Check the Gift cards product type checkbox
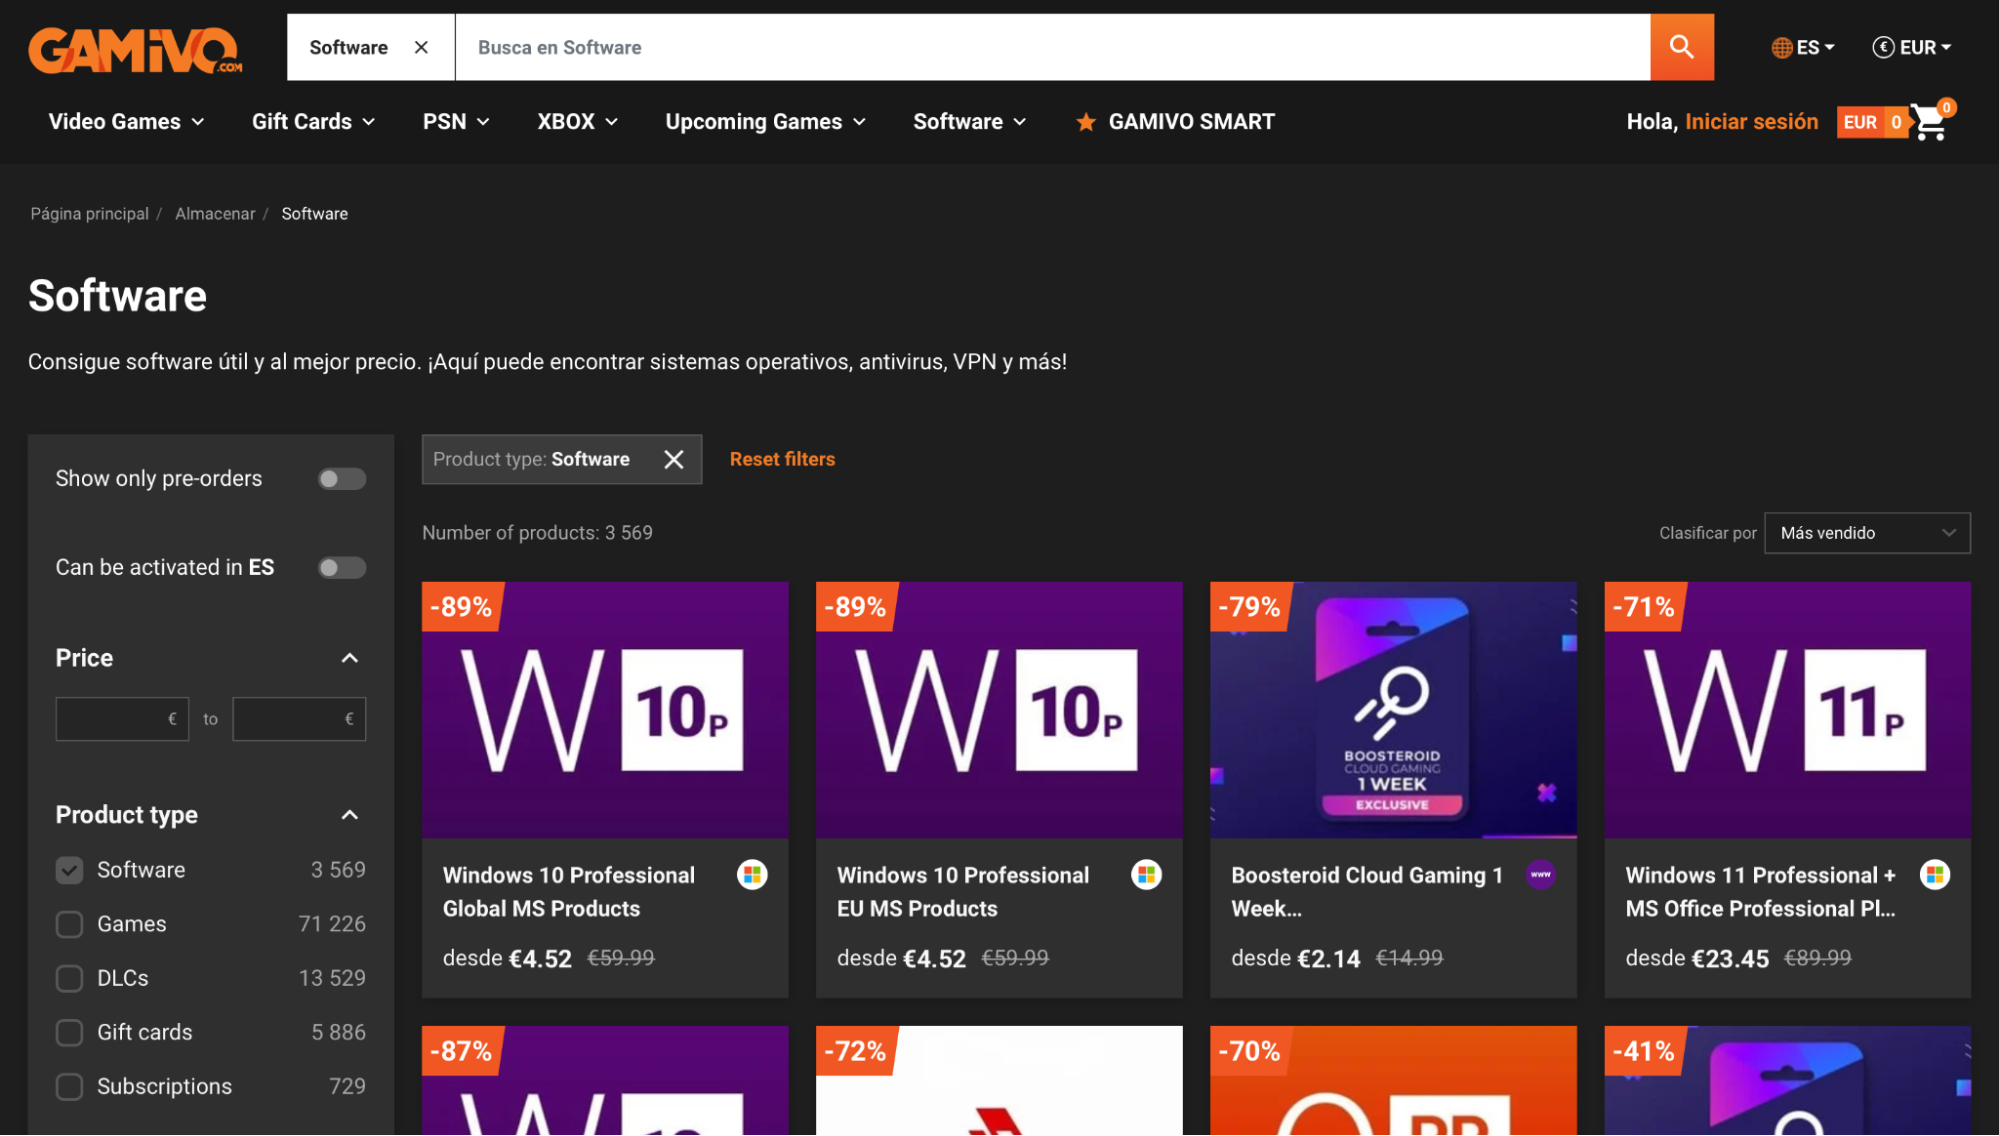Viewport: 1999px width, 1136px height. pos(69,1032)
